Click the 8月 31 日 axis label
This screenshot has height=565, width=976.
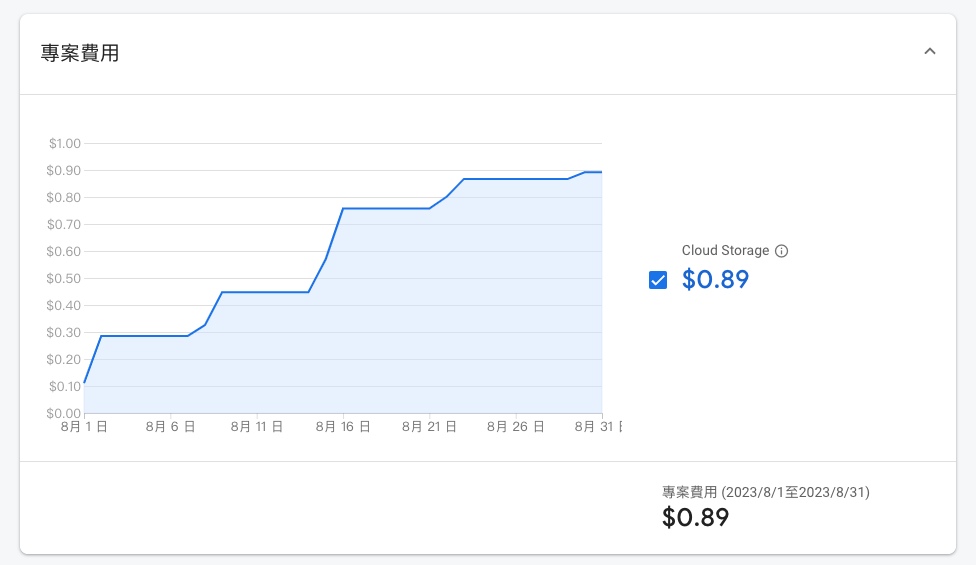(x=598, y=427)
